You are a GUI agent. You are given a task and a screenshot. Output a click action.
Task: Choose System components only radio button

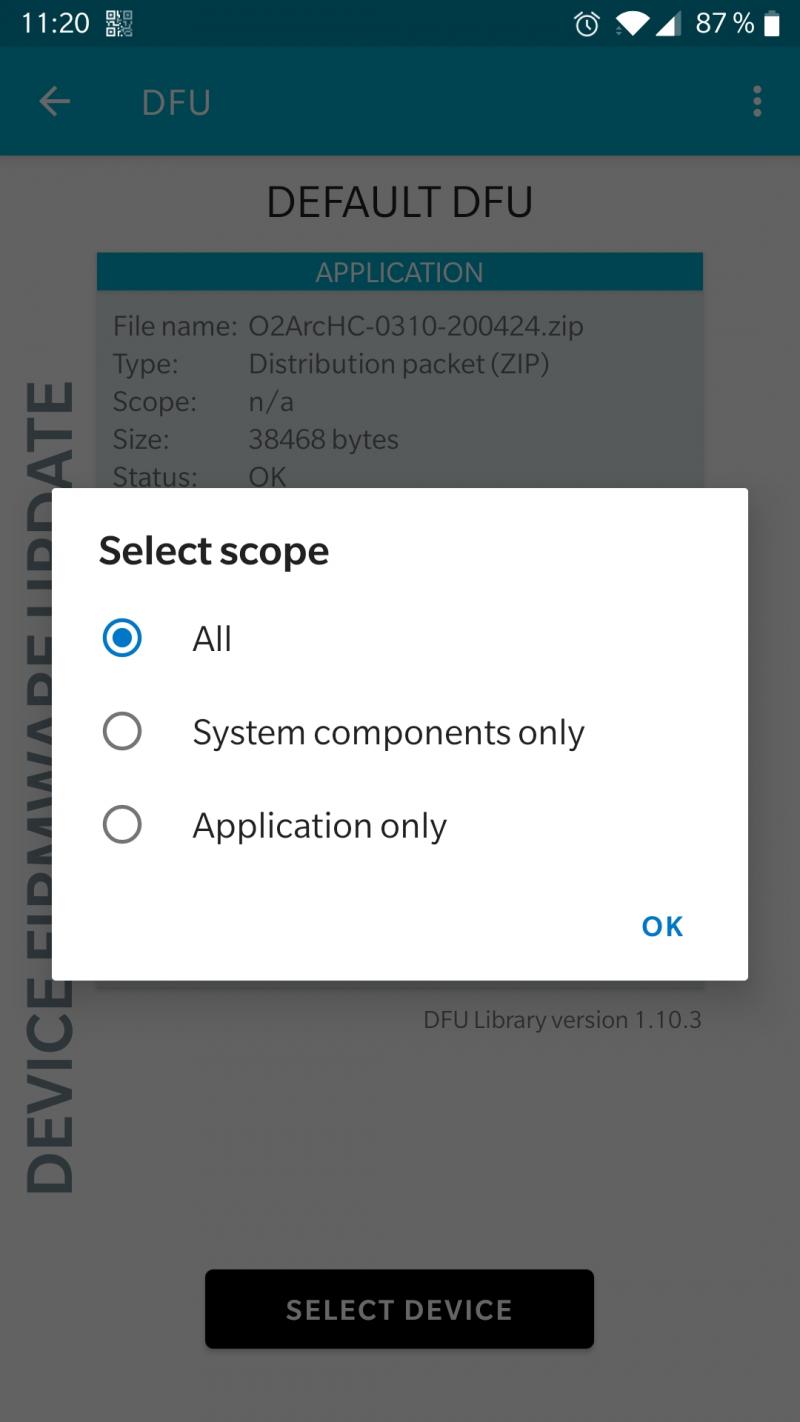[x=122, y=732]
